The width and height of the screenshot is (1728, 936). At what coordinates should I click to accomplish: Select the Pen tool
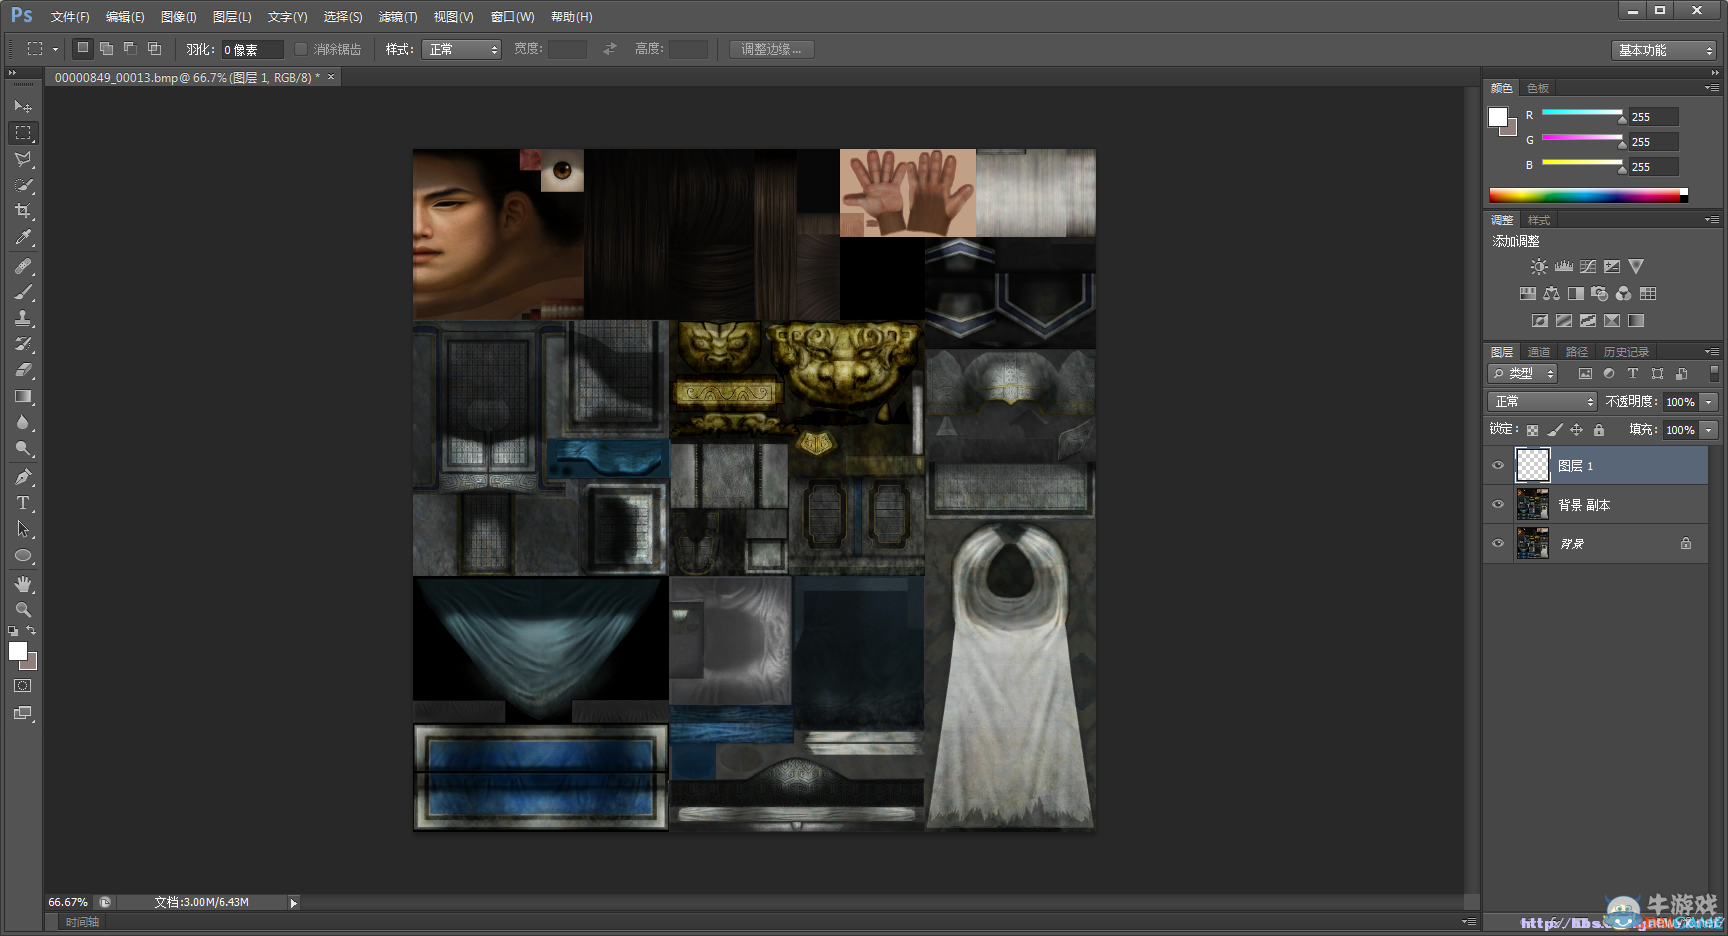(23, 477)
